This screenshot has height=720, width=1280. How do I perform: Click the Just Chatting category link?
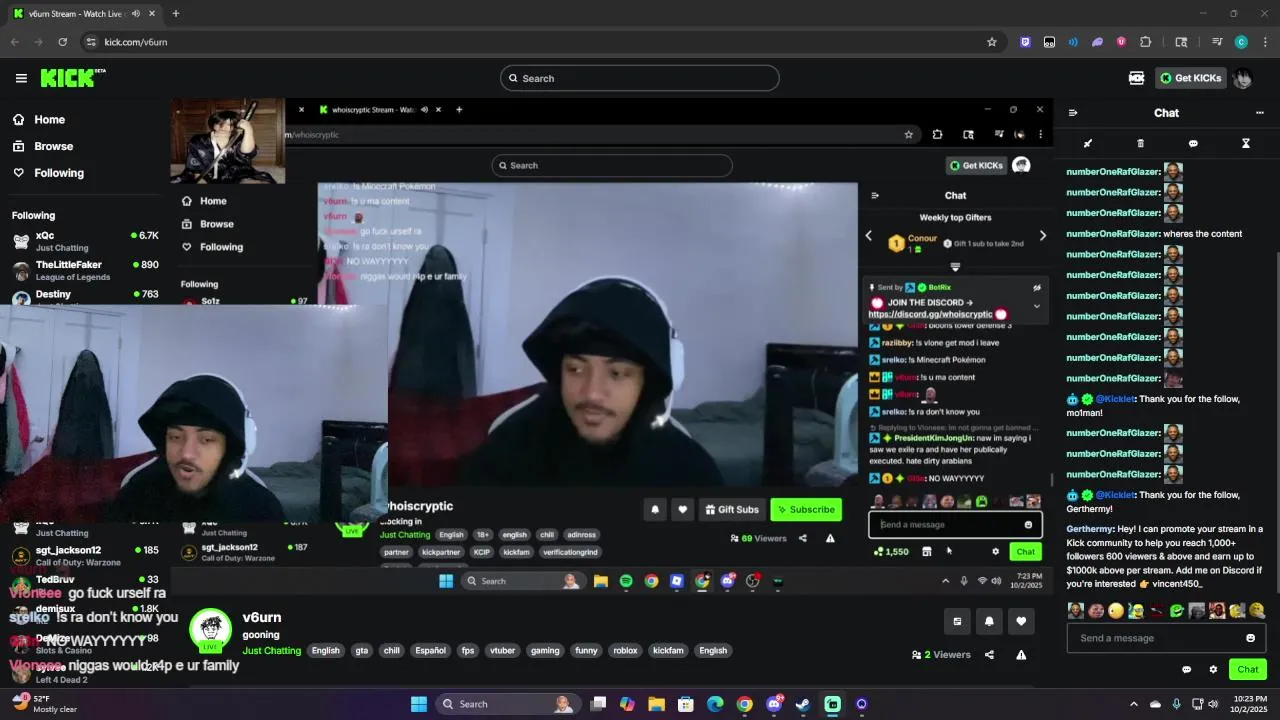tap(272, 650)
